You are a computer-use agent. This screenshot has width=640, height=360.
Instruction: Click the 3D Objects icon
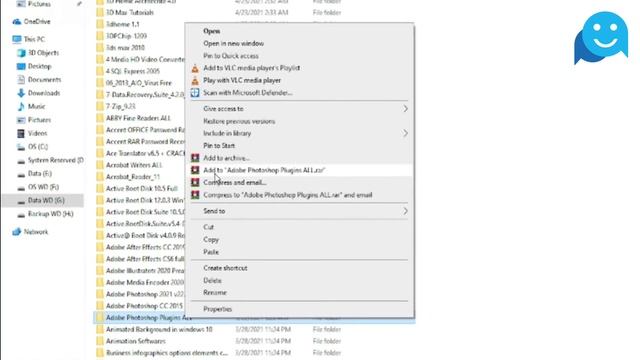[21, 53]
